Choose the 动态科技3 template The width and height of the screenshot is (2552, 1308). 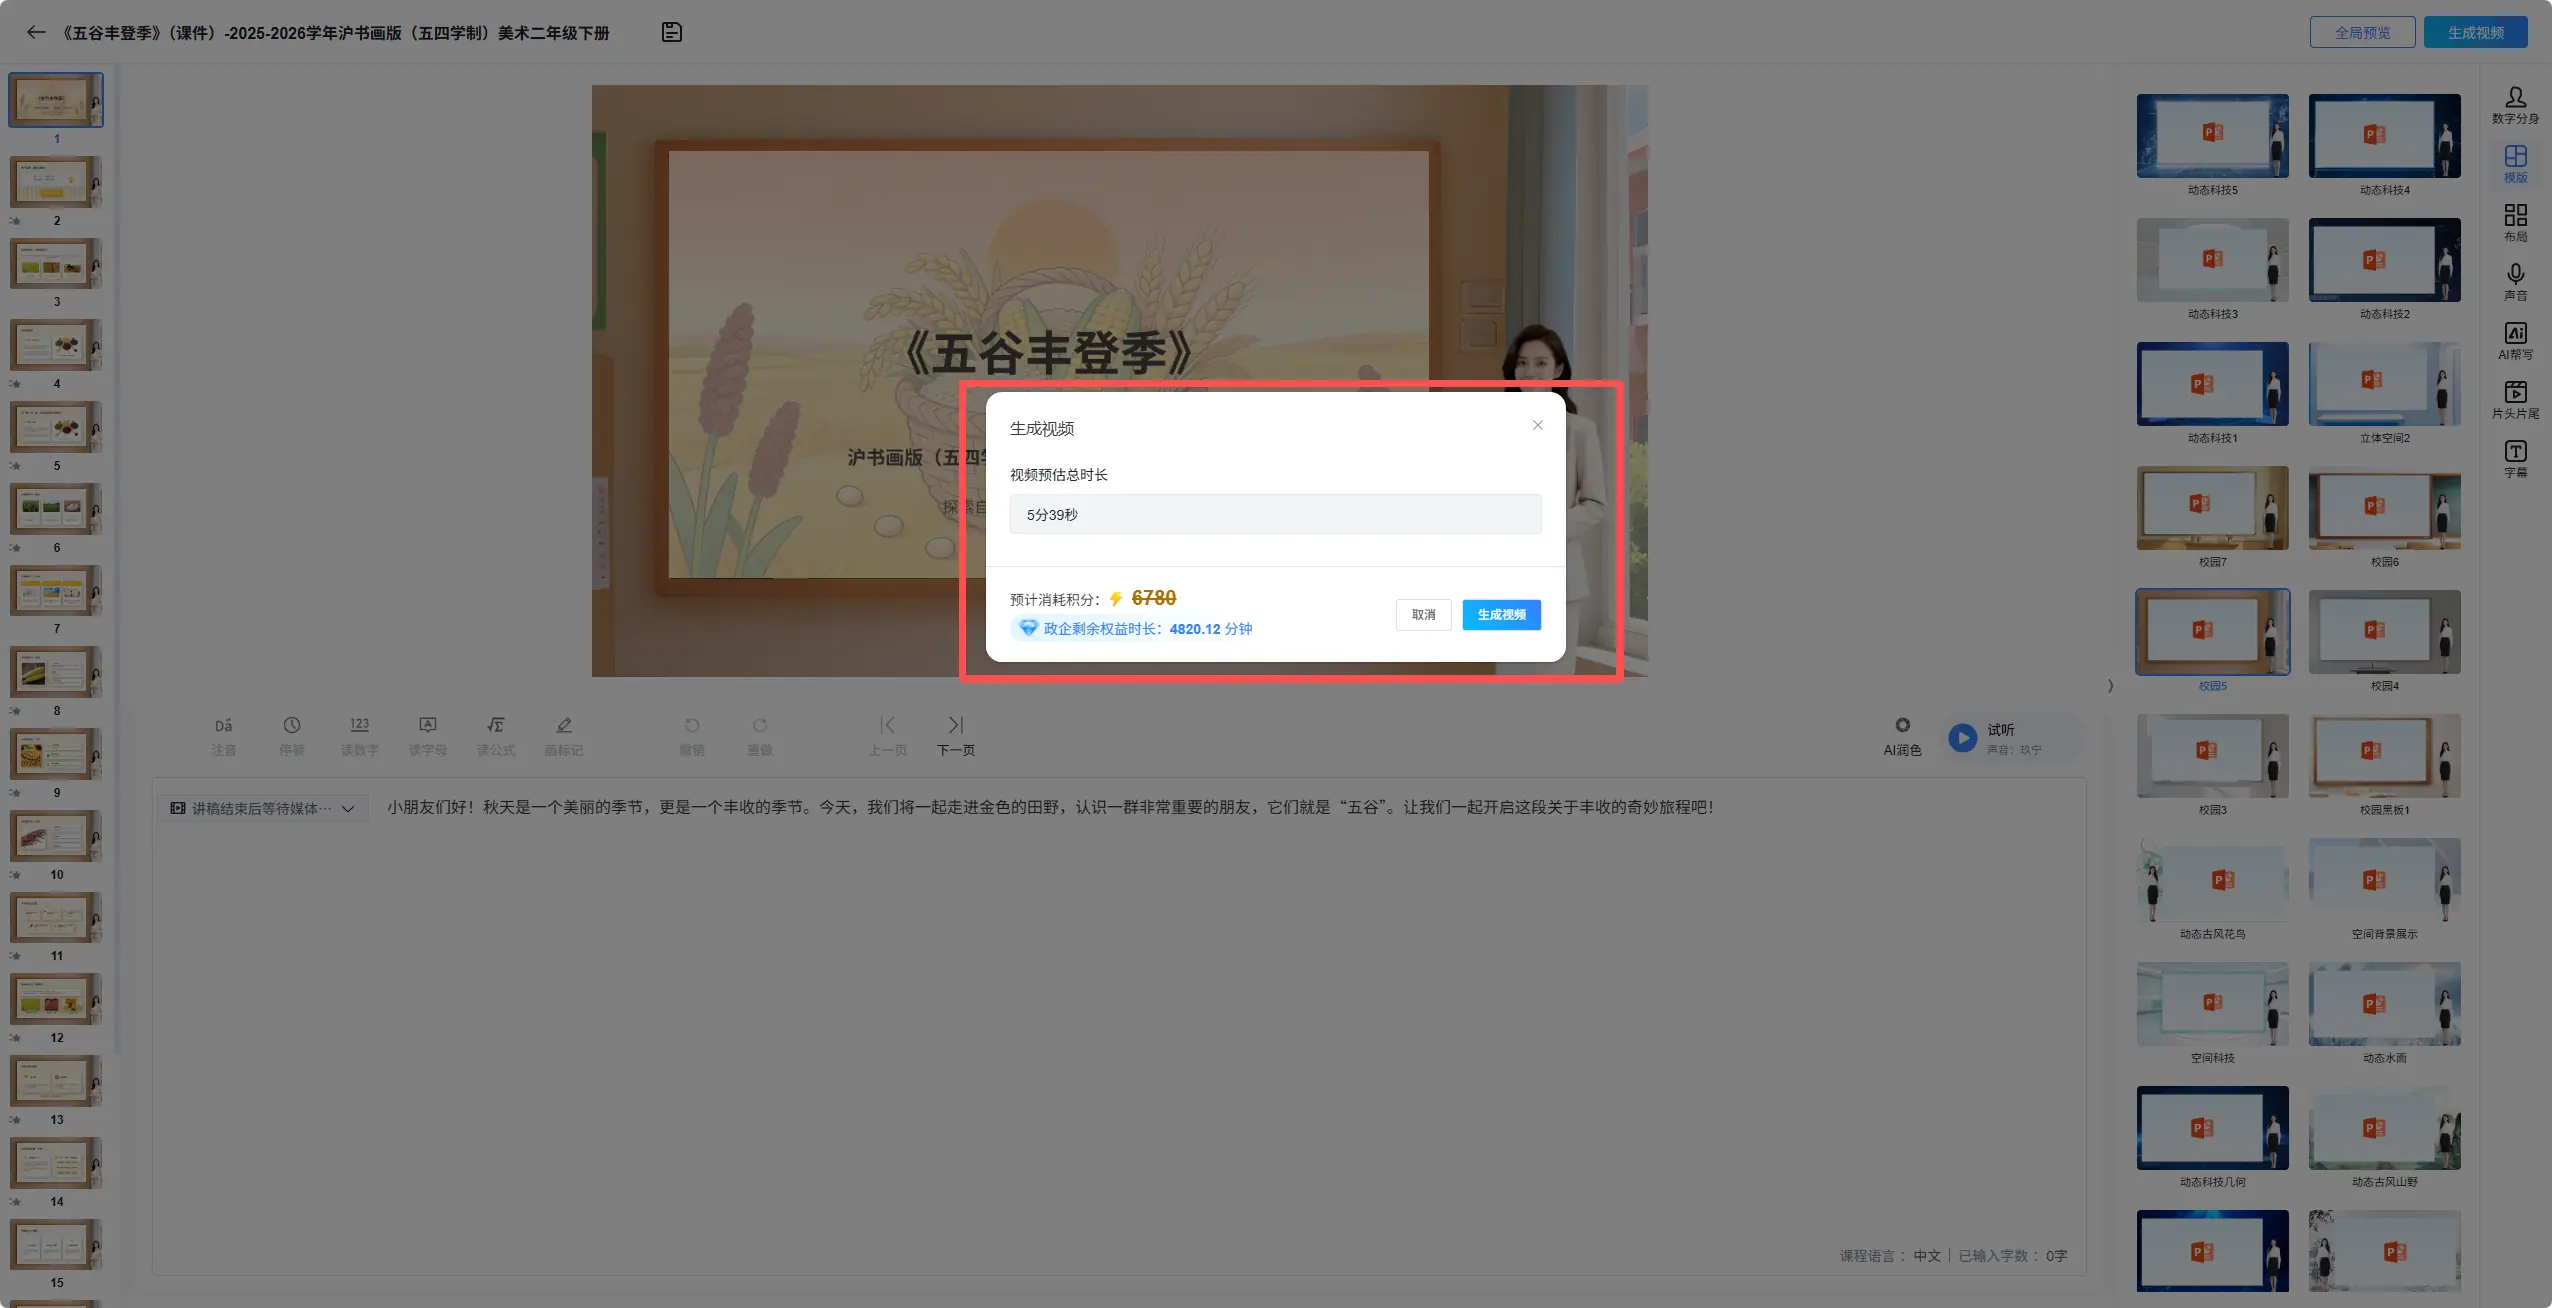pos(2212,260)
